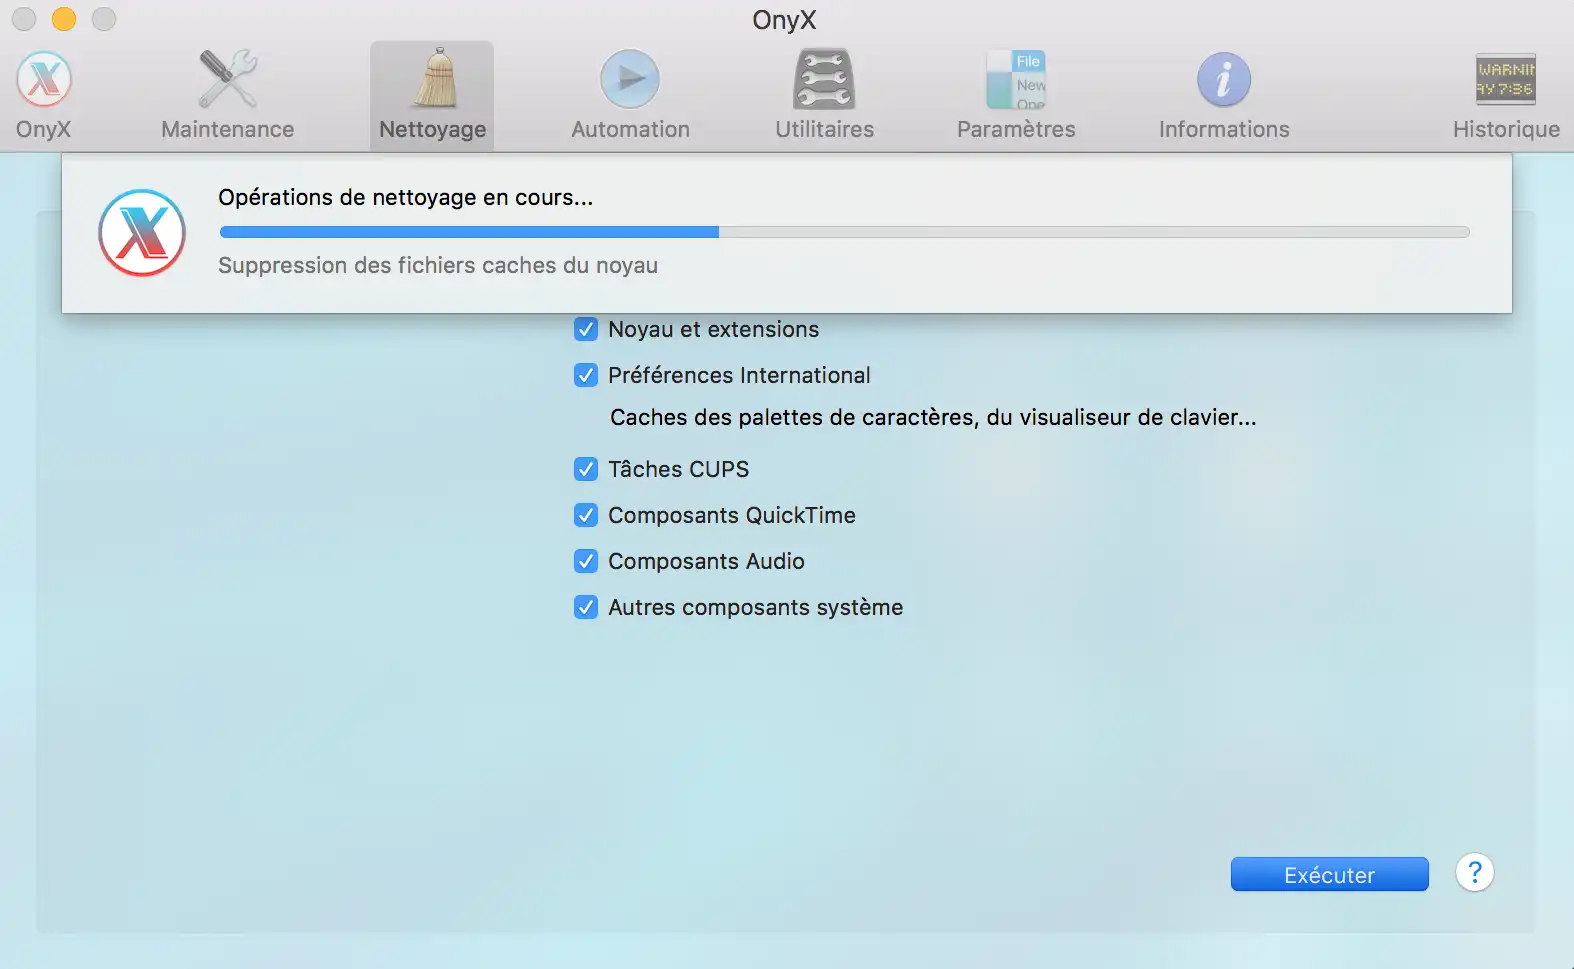Viewport: 1574px width, 969px height.
Task: Toggle the Composants Audio checkbox
Action: pyautogui.click(x=586, y=561)
